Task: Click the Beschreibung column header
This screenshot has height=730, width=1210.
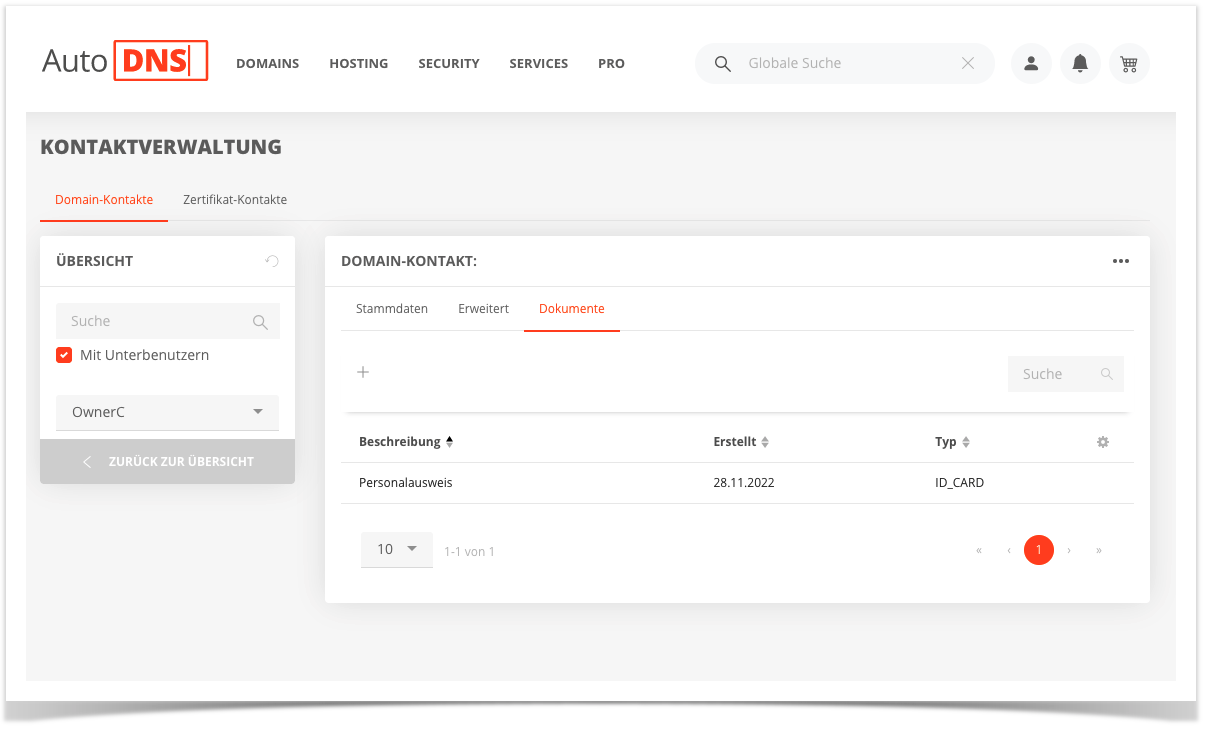Action: pos(400,442)
